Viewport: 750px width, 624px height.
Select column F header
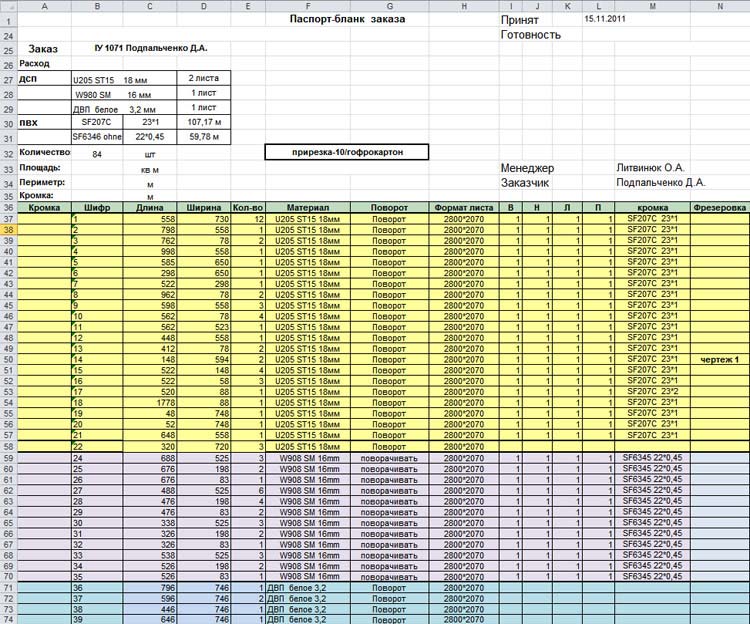tap(306, 6)
